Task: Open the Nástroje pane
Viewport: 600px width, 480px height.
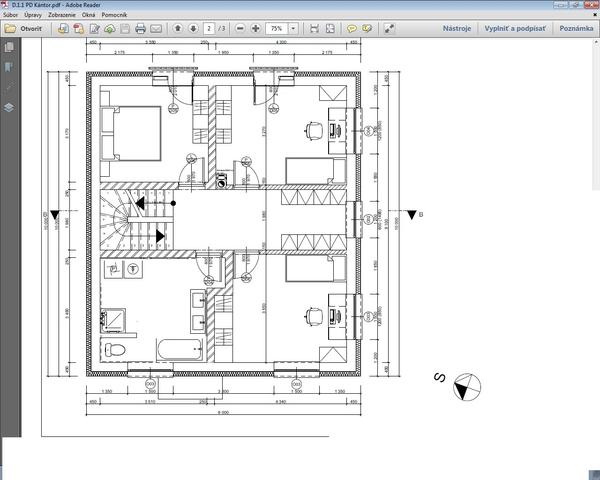Action: click(457, 29)
